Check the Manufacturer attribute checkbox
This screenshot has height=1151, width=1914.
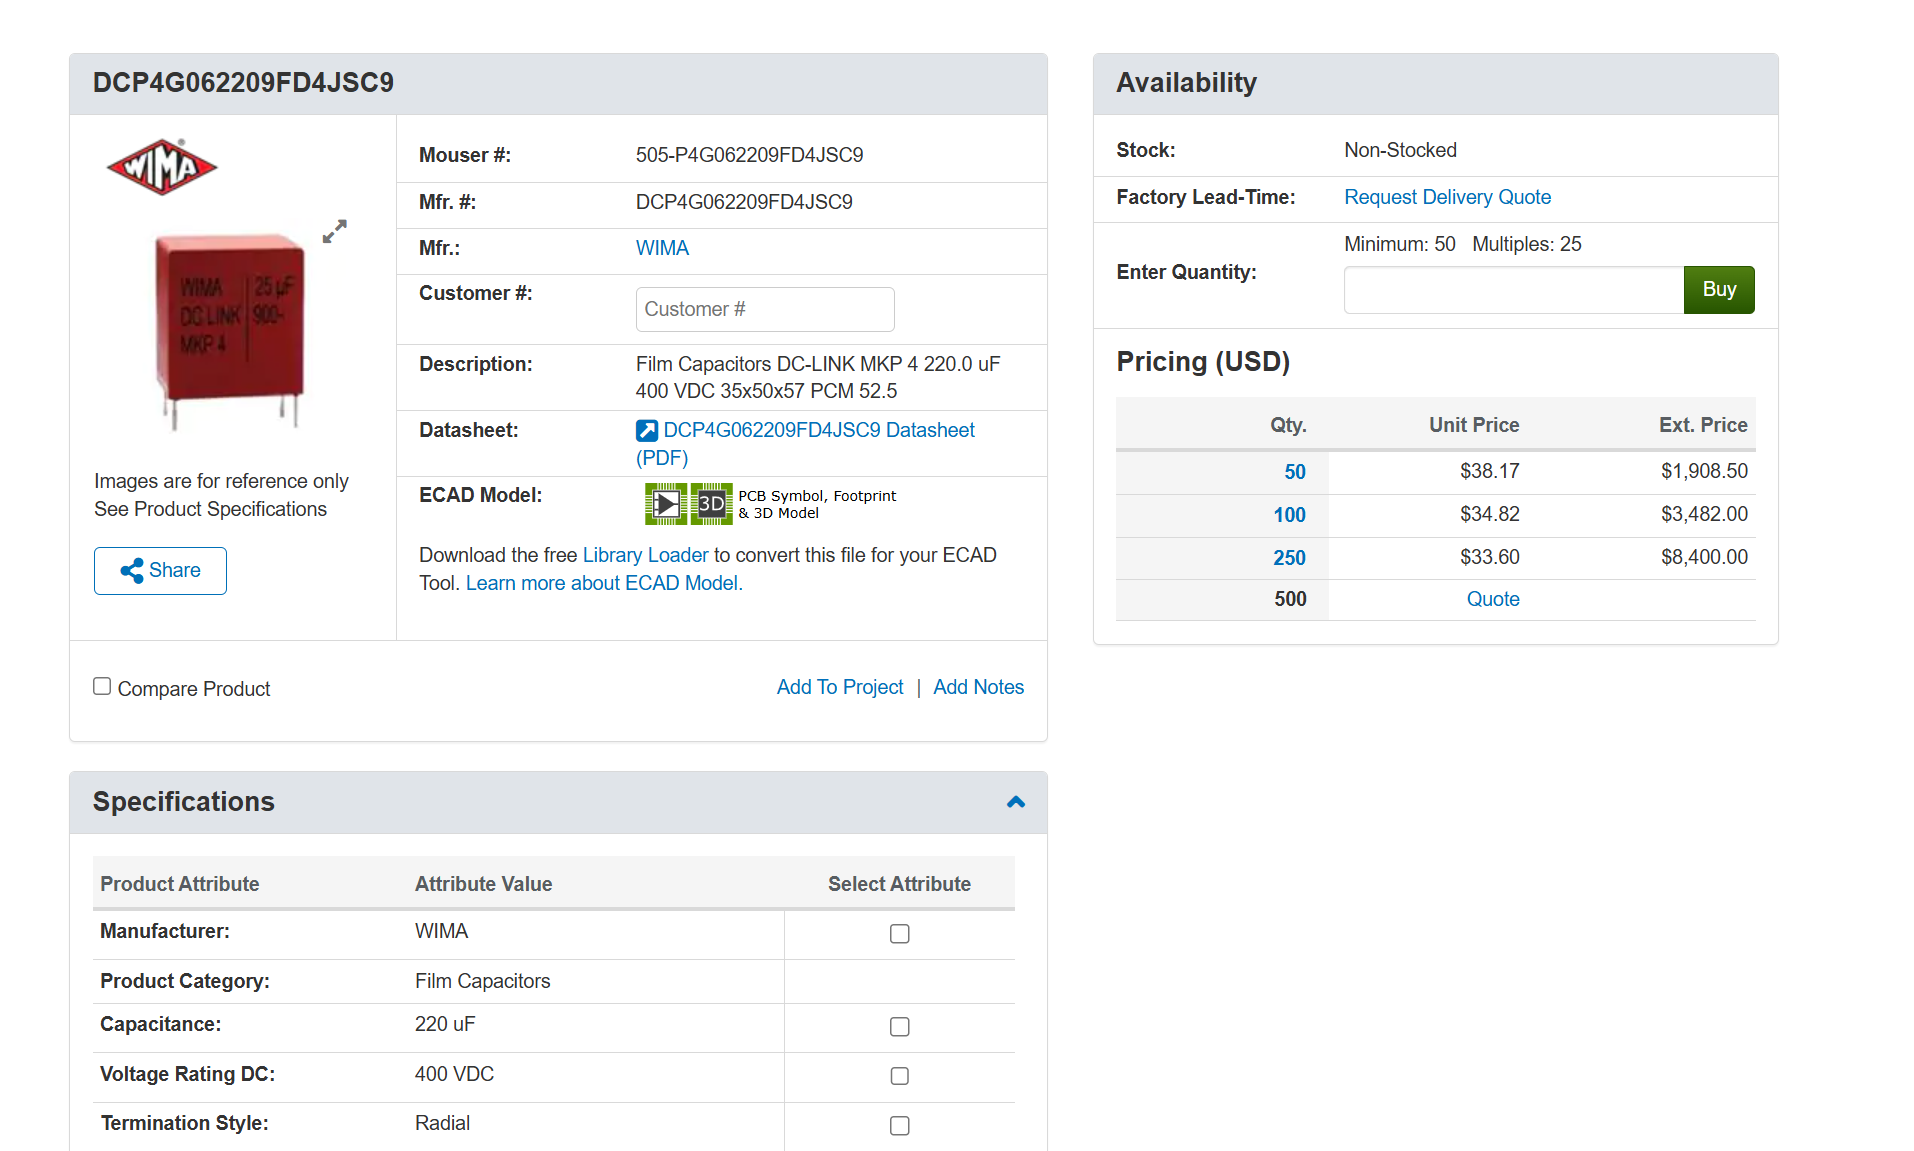point(900,934)
